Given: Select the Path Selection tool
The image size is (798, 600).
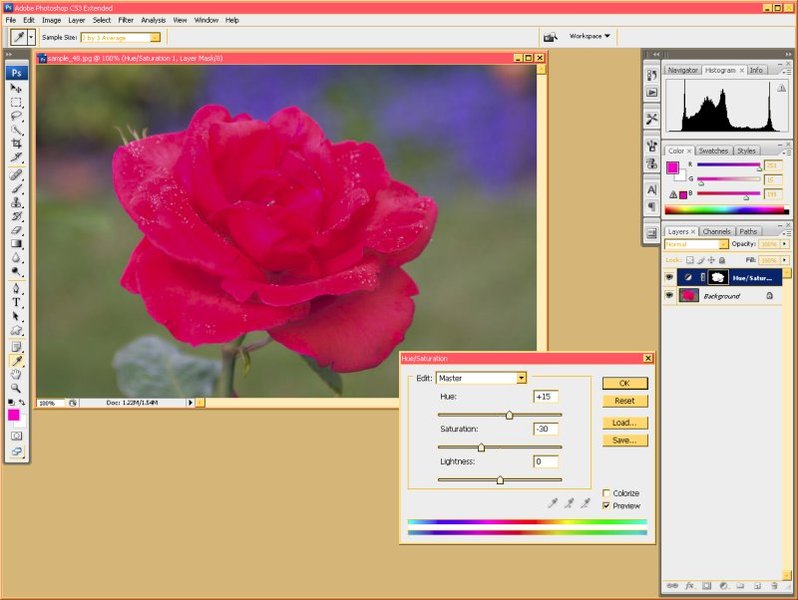Looking at the screenshot, I should pyautogui.click(x=16, y=316).
